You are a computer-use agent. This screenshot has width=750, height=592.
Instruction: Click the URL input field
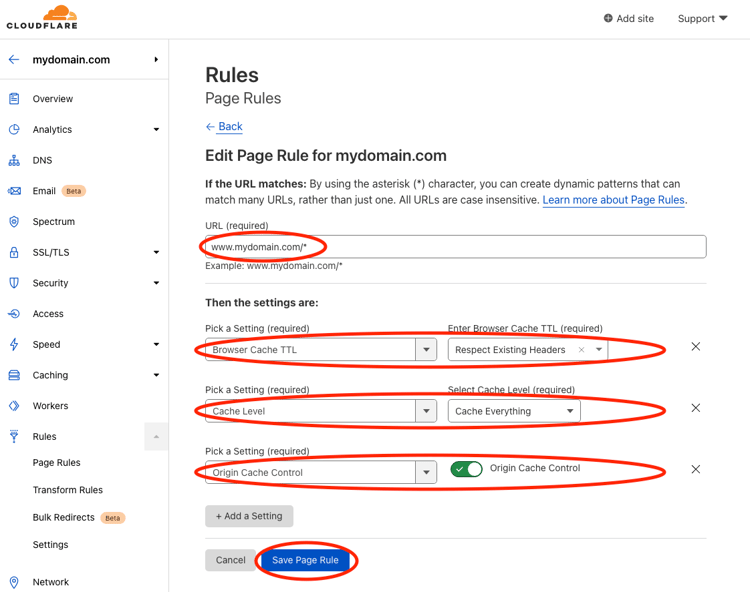[x=455, y=247]
